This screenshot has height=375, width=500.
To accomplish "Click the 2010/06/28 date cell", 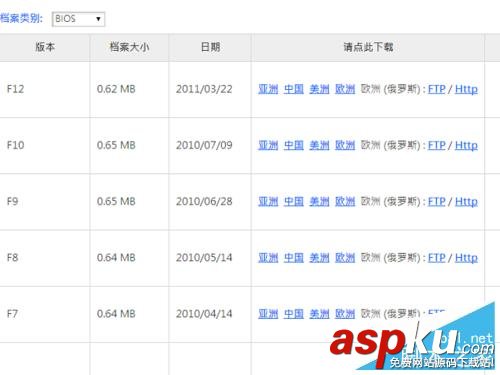I will (x=210, y=201).
